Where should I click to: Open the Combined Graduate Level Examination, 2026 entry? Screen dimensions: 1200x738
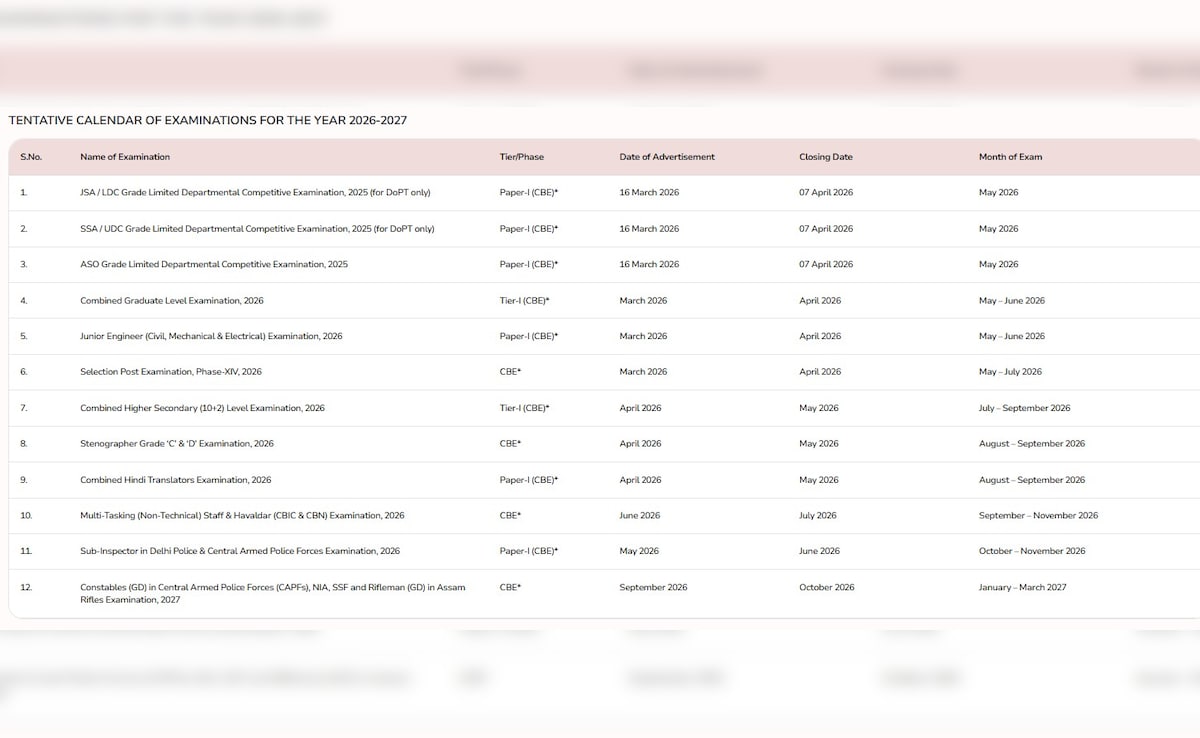tap(171, 301)
